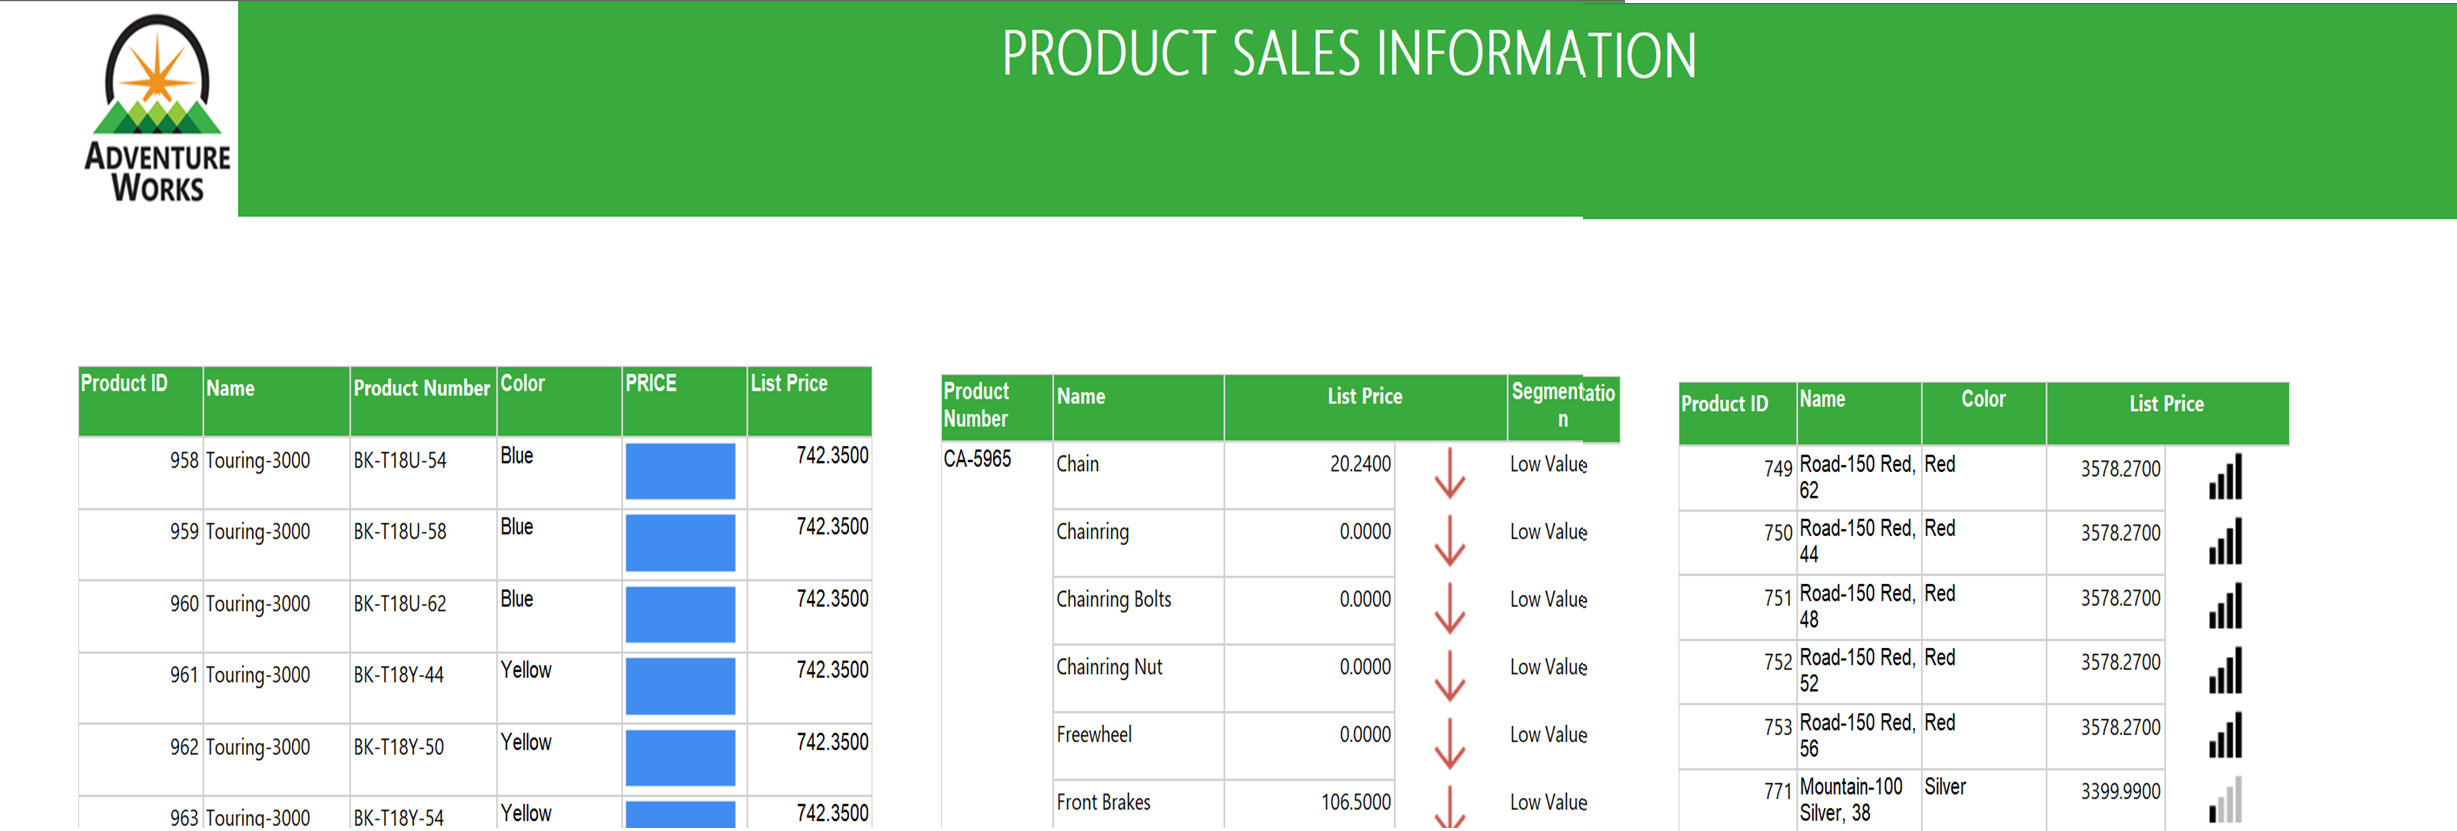Click the PRICE column header

(x=651, y=384)
